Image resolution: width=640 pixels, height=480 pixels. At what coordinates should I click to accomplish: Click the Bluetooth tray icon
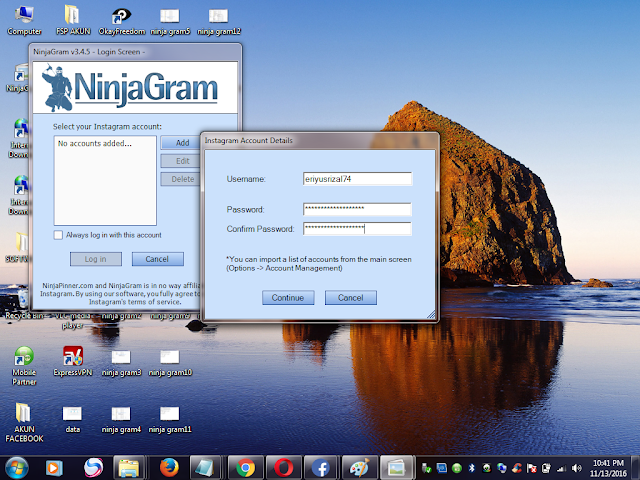471,468
